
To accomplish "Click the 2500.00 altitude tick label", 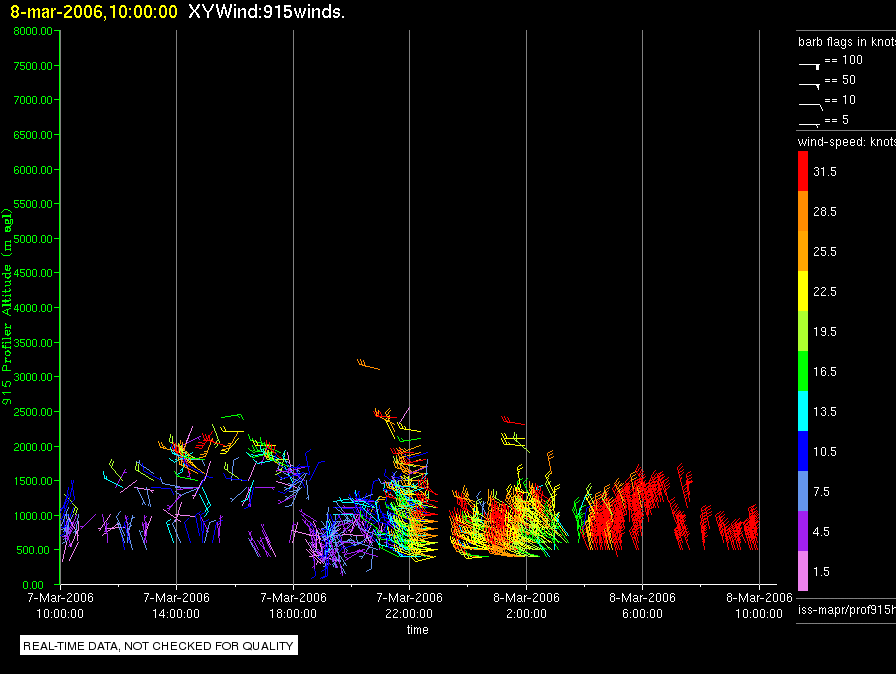I will click(x=33, y=412).
